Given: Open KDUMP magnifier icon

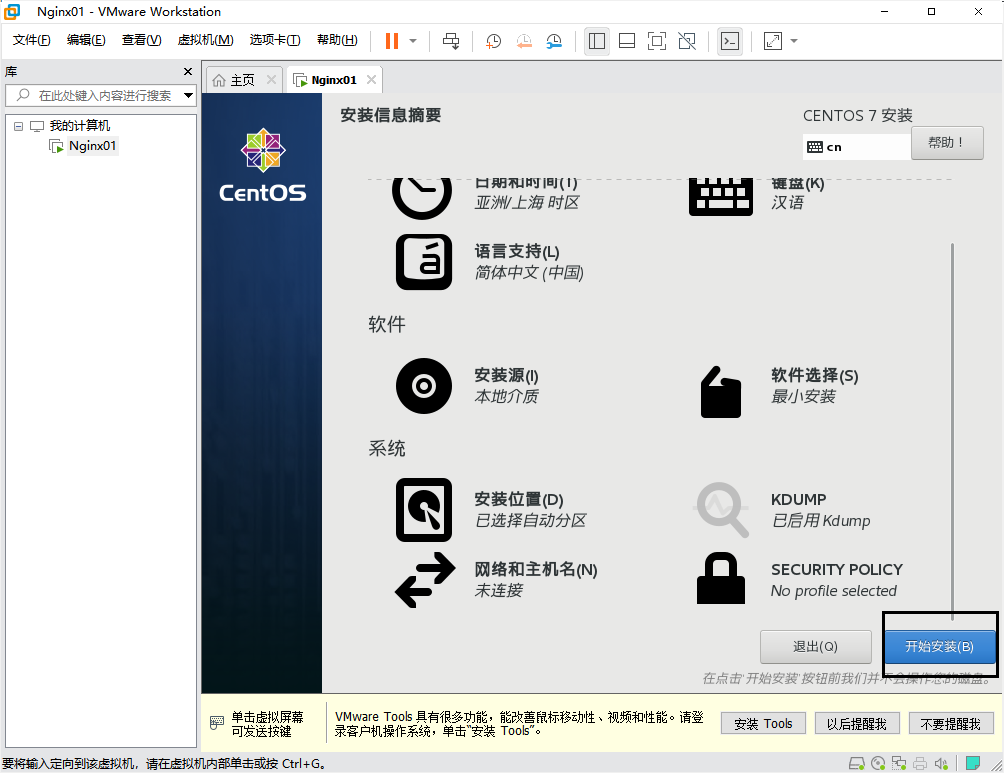Looking at the screenshot, I should click(722, 510).
